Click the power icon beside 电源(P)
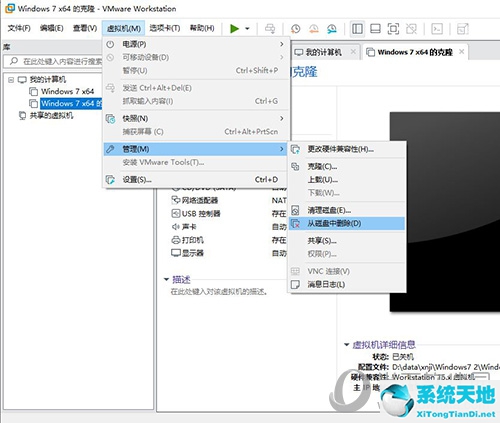 110,44
